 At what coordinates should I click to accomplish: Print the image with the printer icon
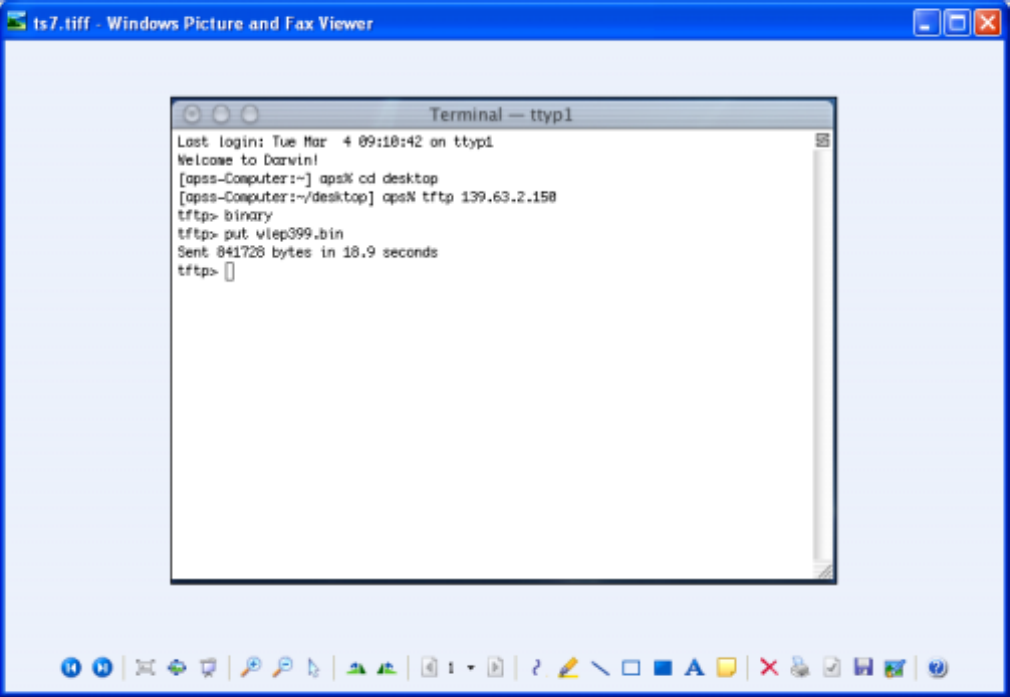tap(800, 667)
